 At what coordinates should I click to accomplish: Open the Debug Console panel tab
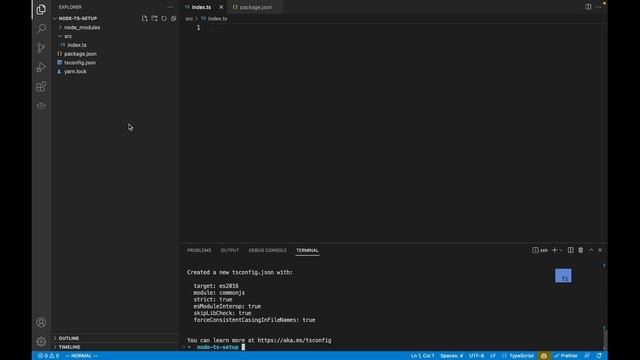pyautogui.click(x=268, y=250)
